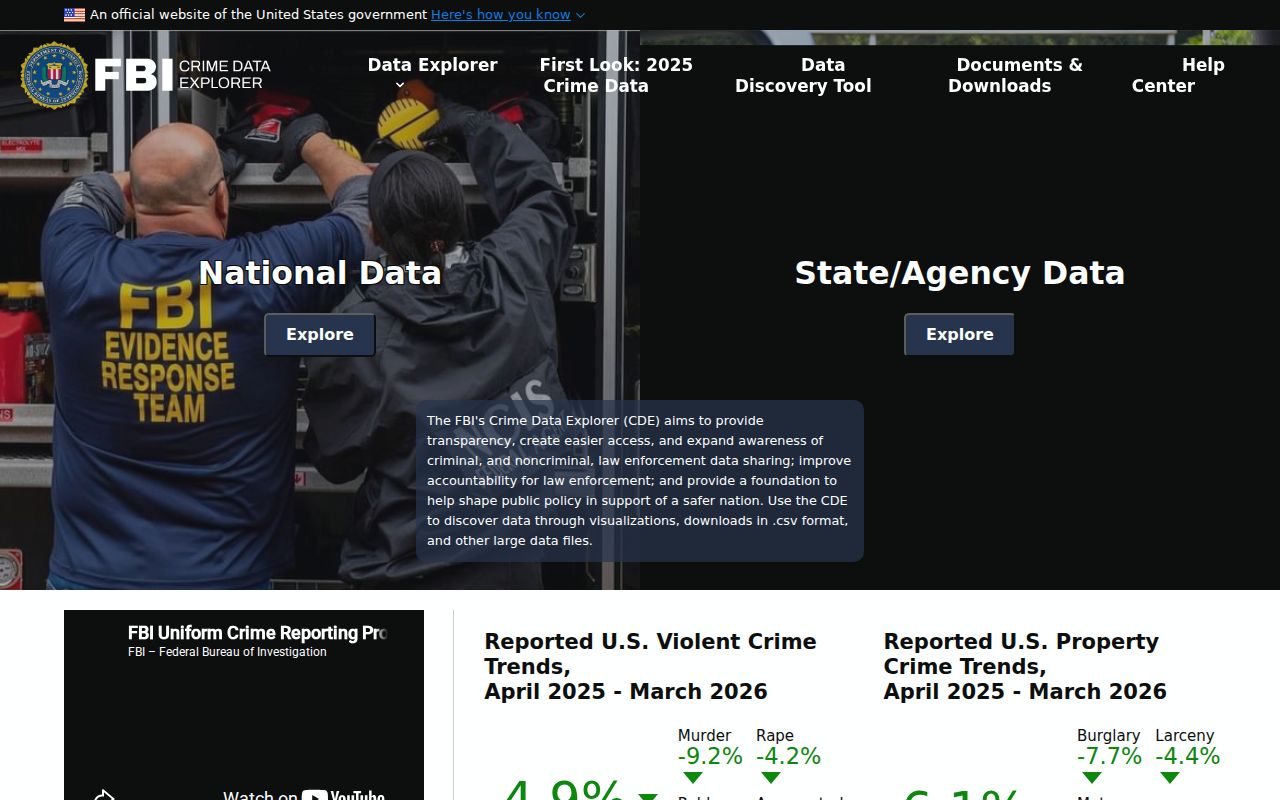Open Documents & Downloads
This screenshot has height=800, width=1280.
(1015, 75)
